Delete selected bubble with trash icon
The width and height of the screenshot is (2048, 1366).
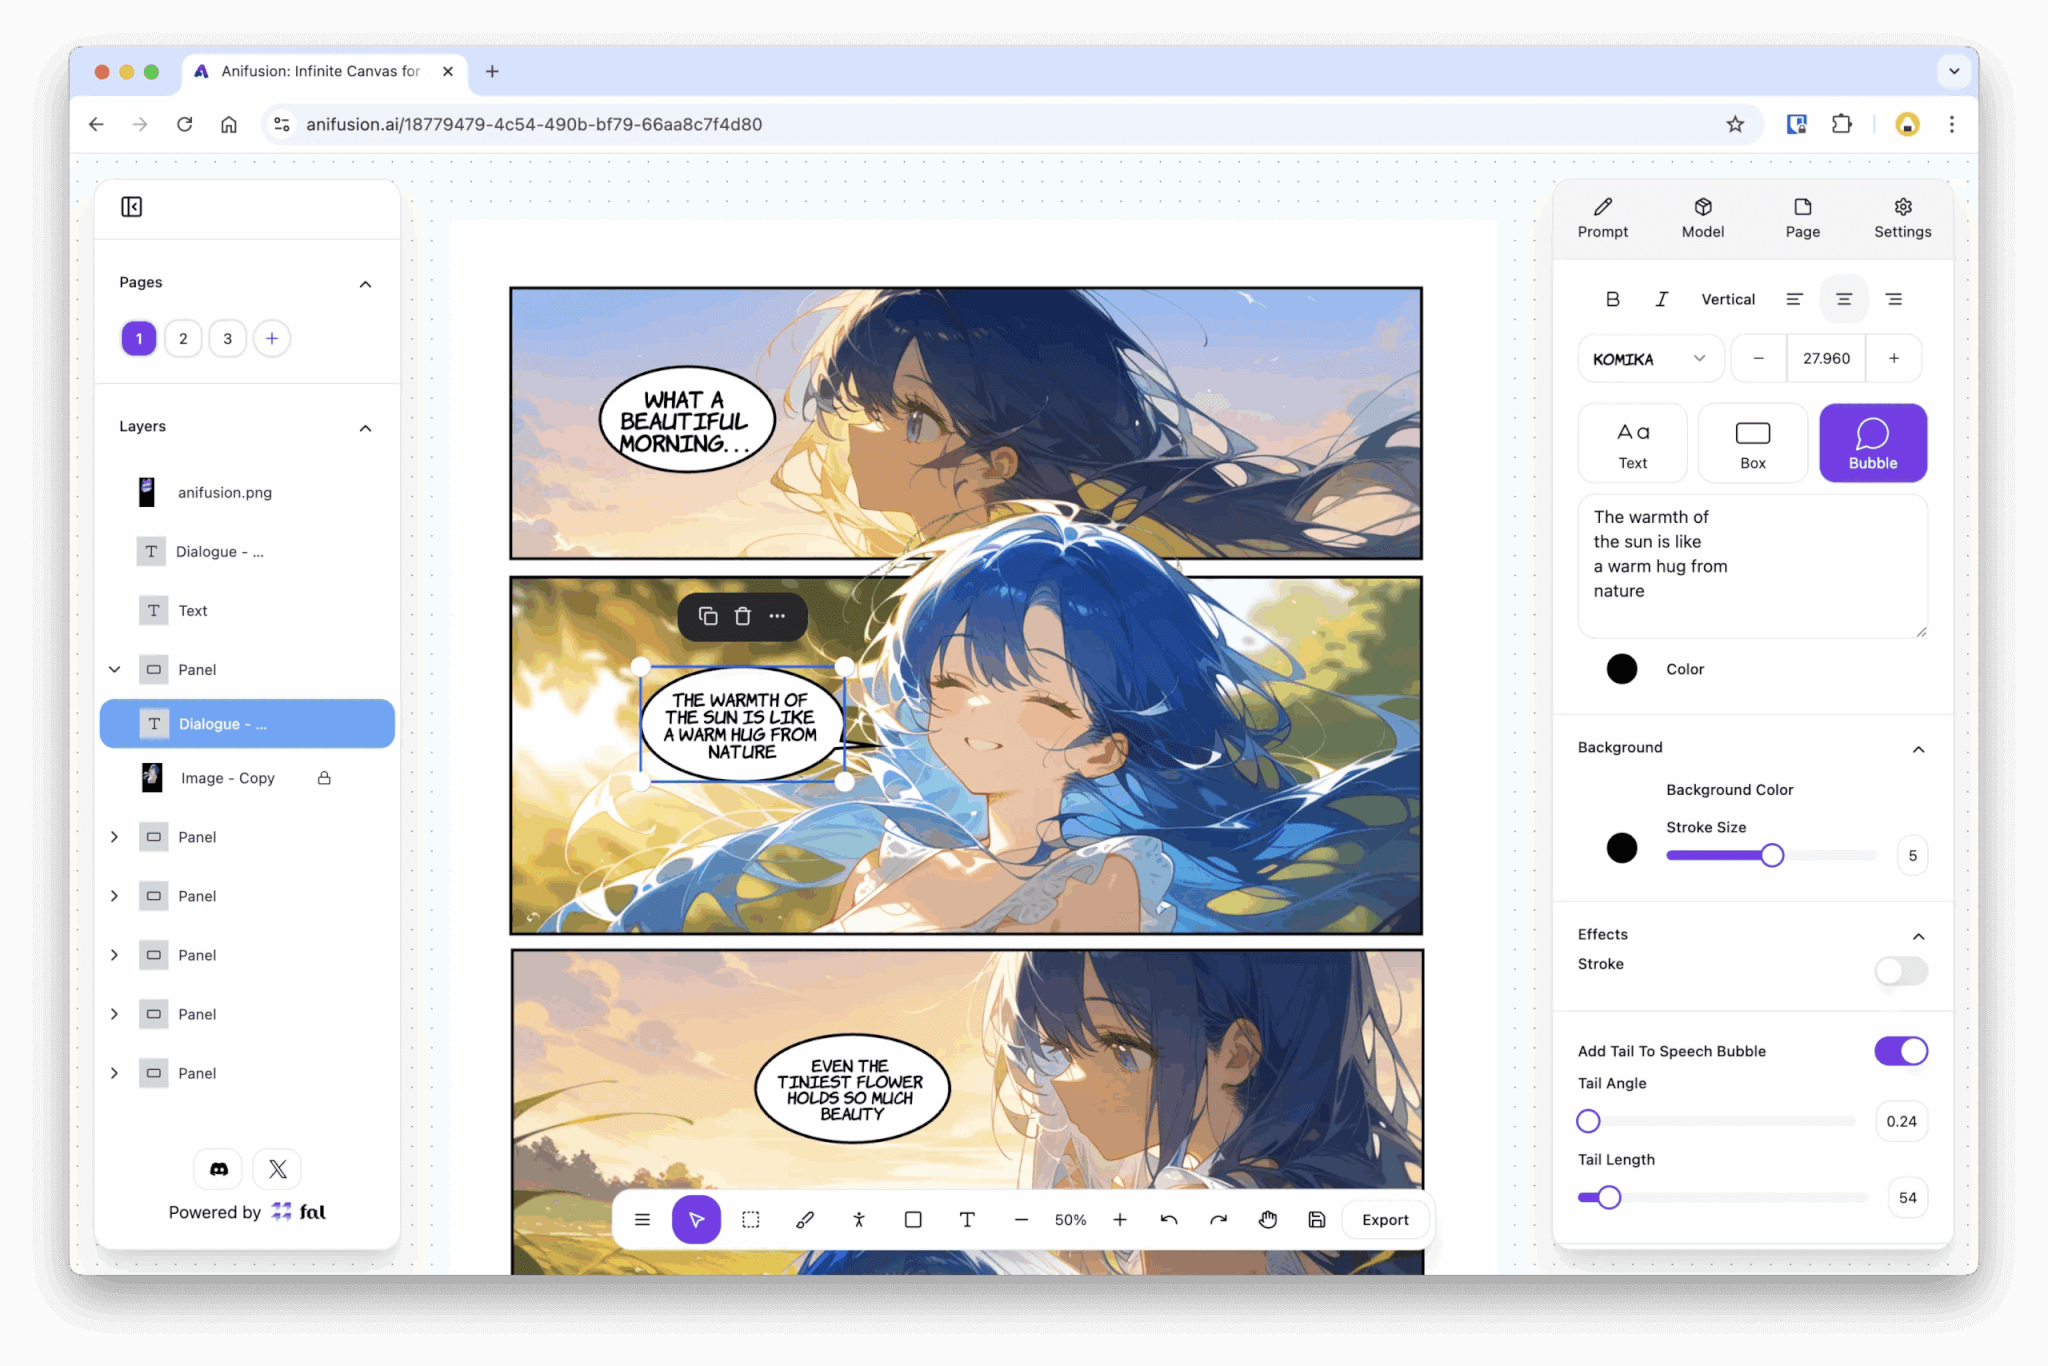click(742, 616)
